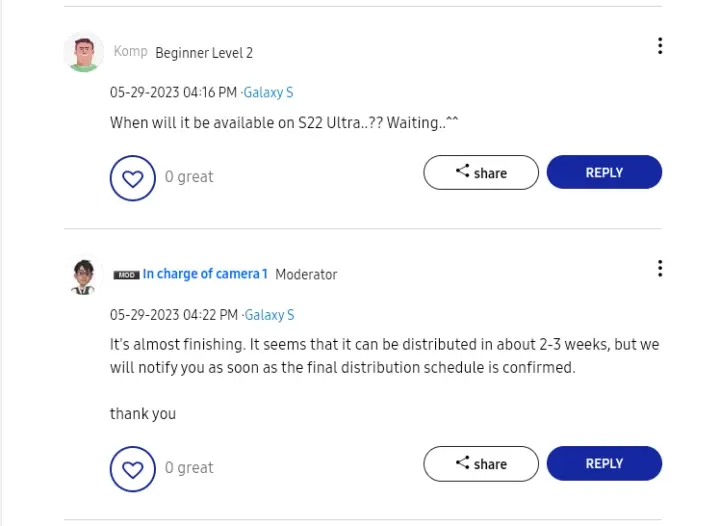Open the moderator's profile avatar
Image resolution: width=720 pixels, height=526 pixels.
[84, 275]
